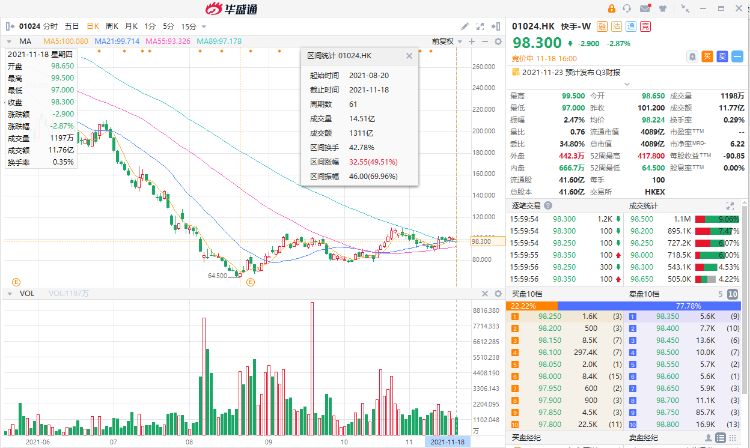Select the 月K monthly chart tab

(x=131, y=26)
